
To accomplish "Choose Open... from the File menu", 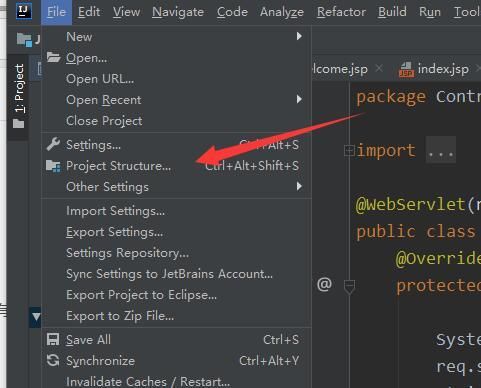I will pyautogui.click(x=176, y=58).
